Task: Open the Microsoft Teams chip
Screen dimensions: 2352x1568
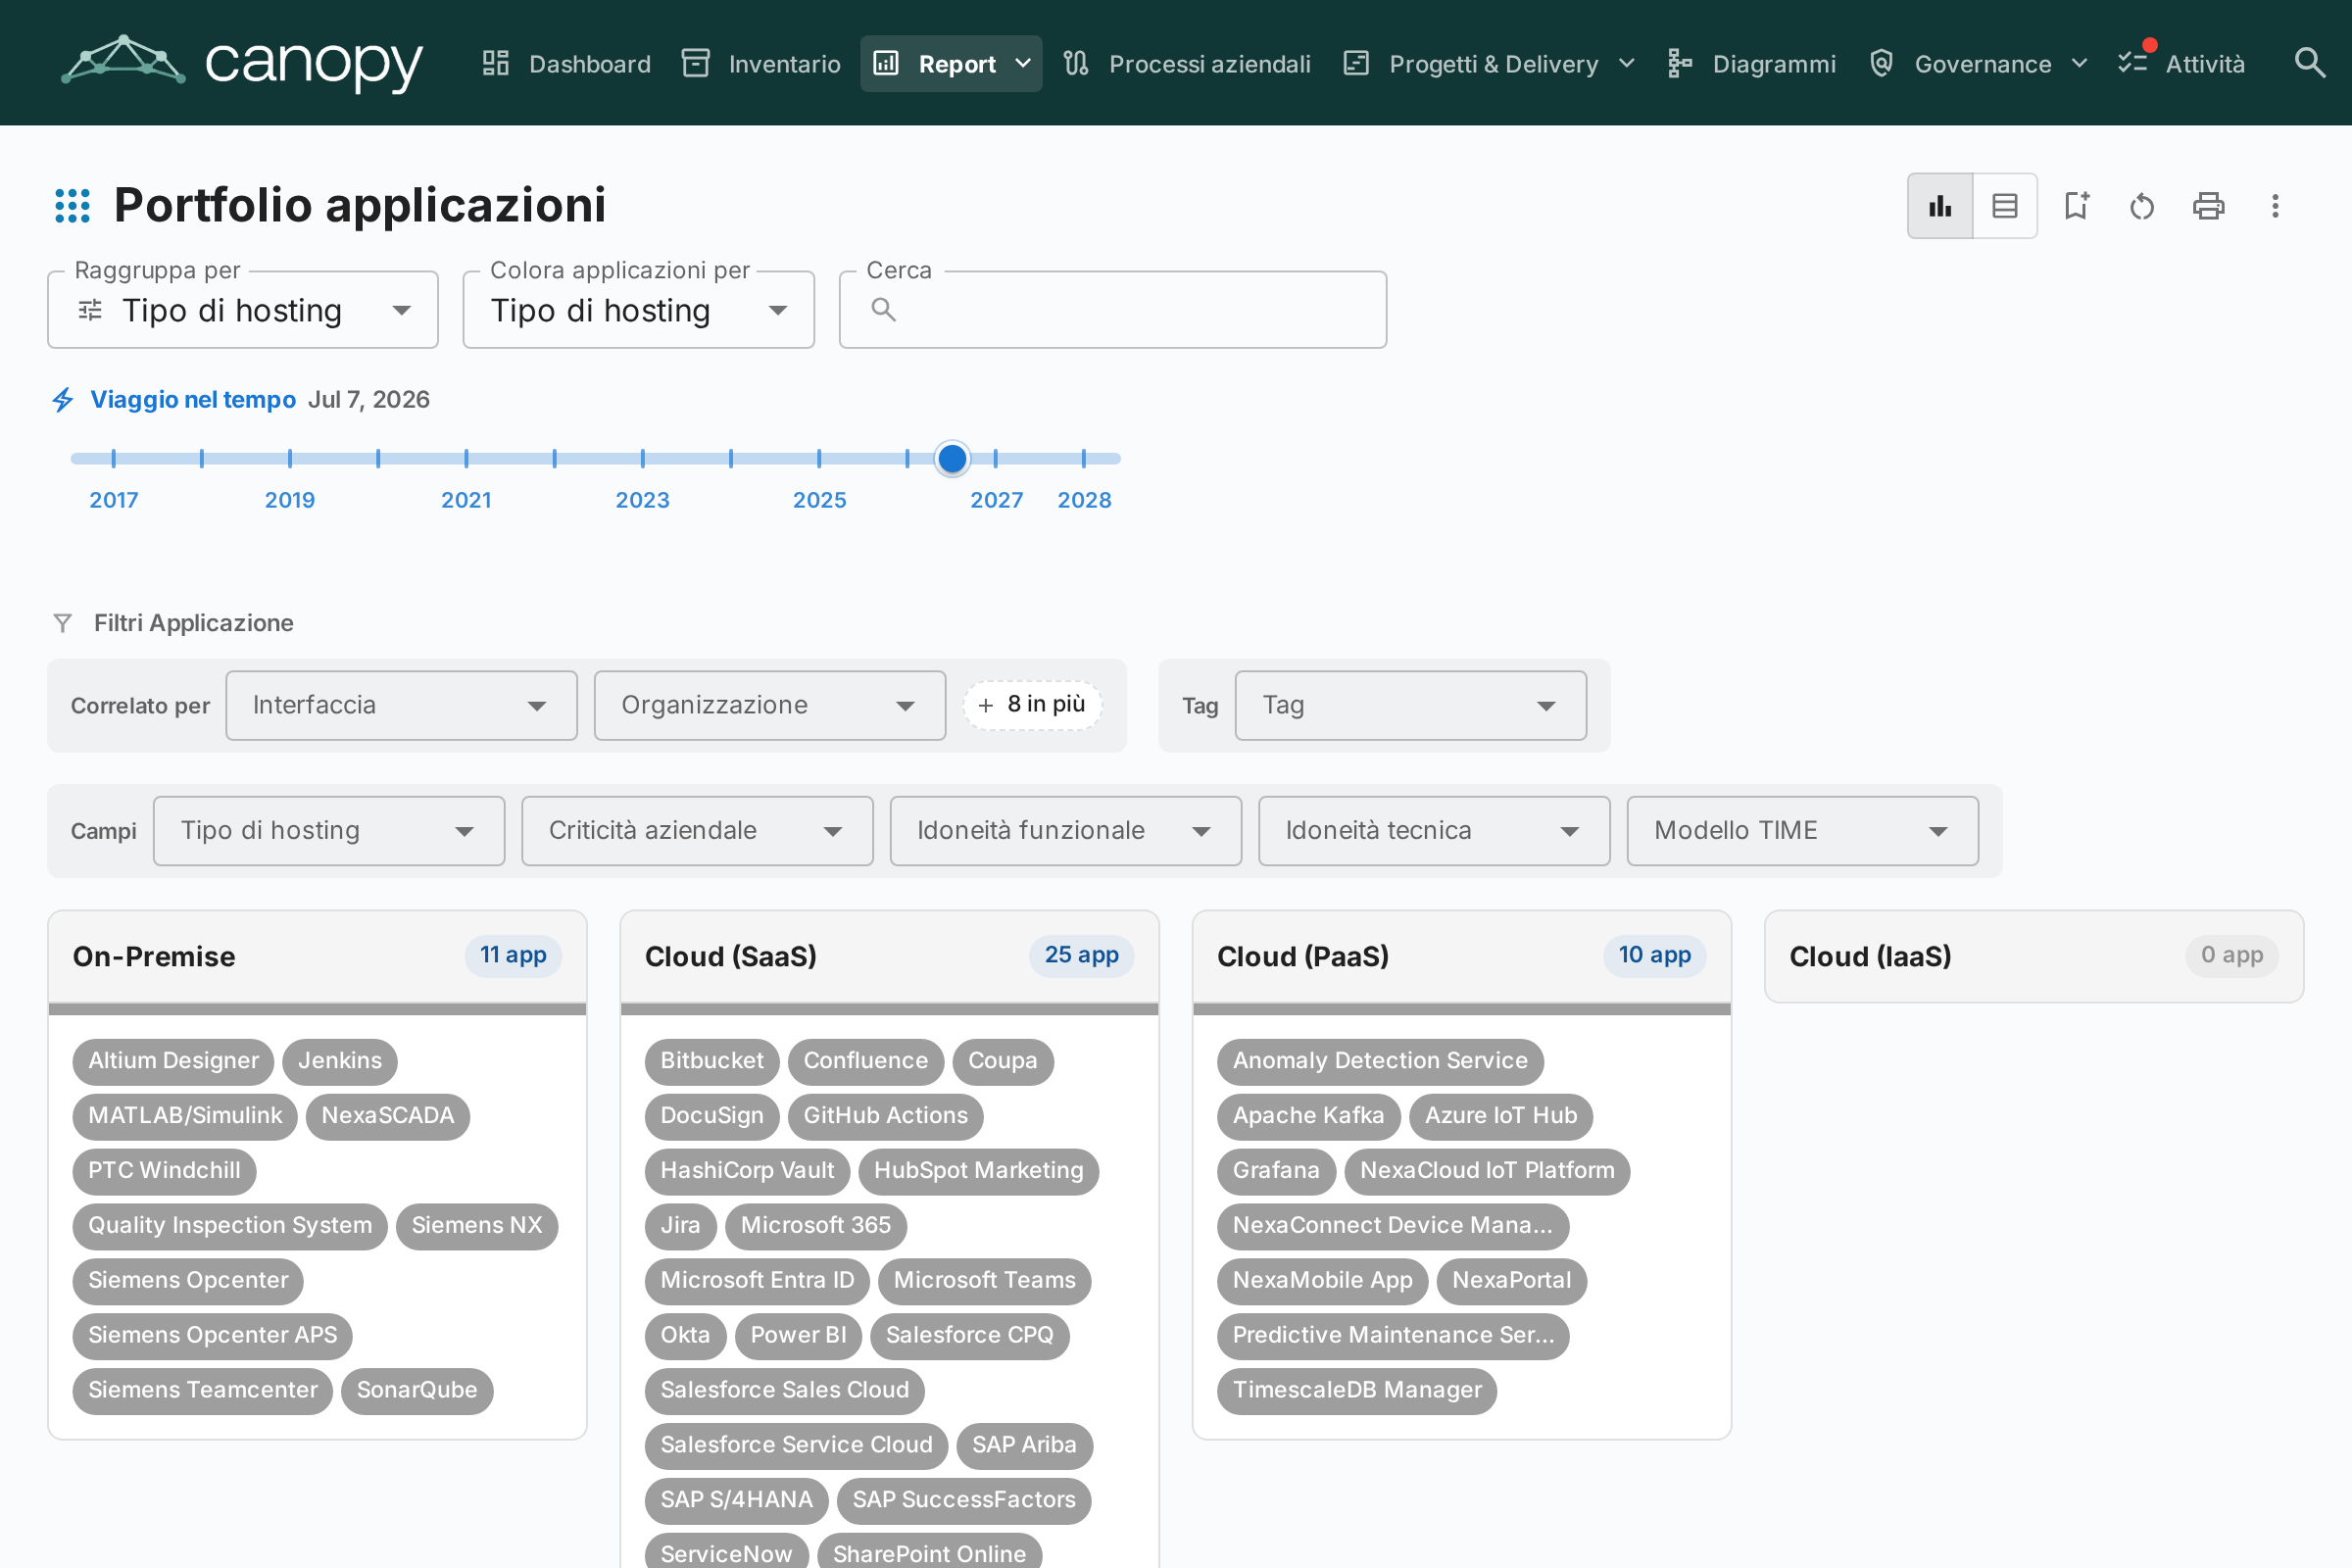Action: click(985, 1281)
